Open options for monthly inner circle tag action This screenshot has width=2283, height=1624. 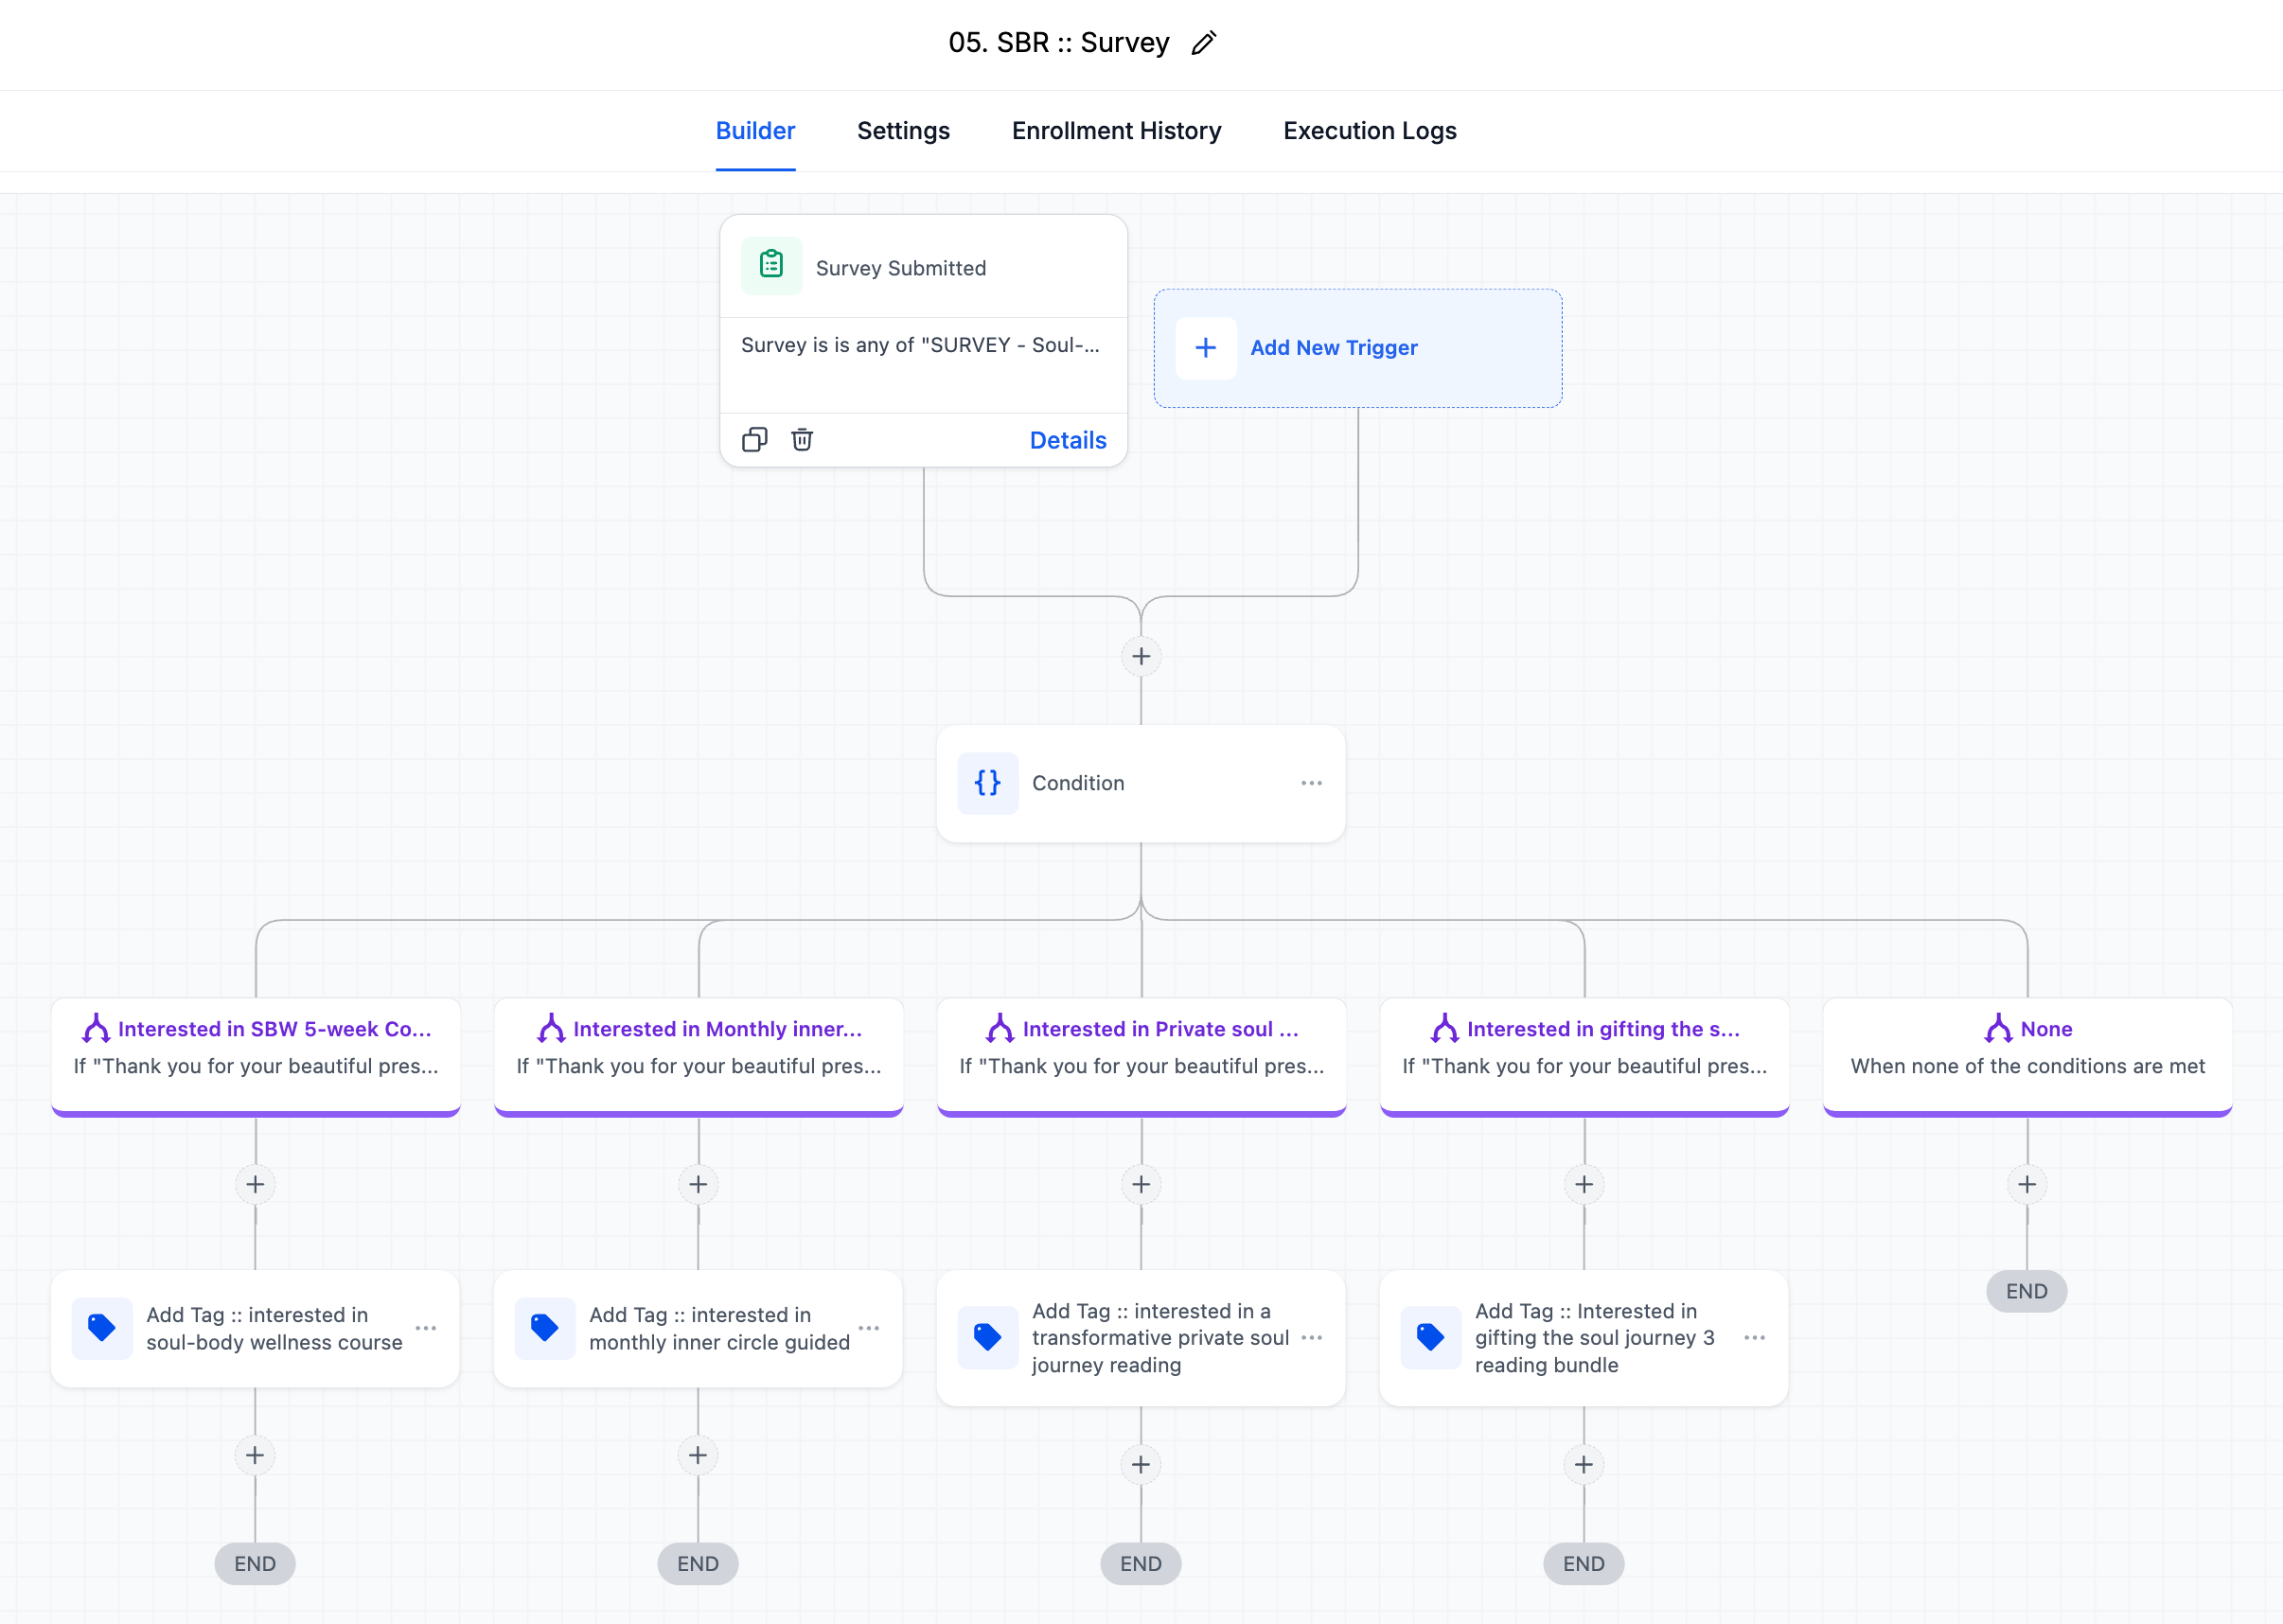(x=869, y=1328)
